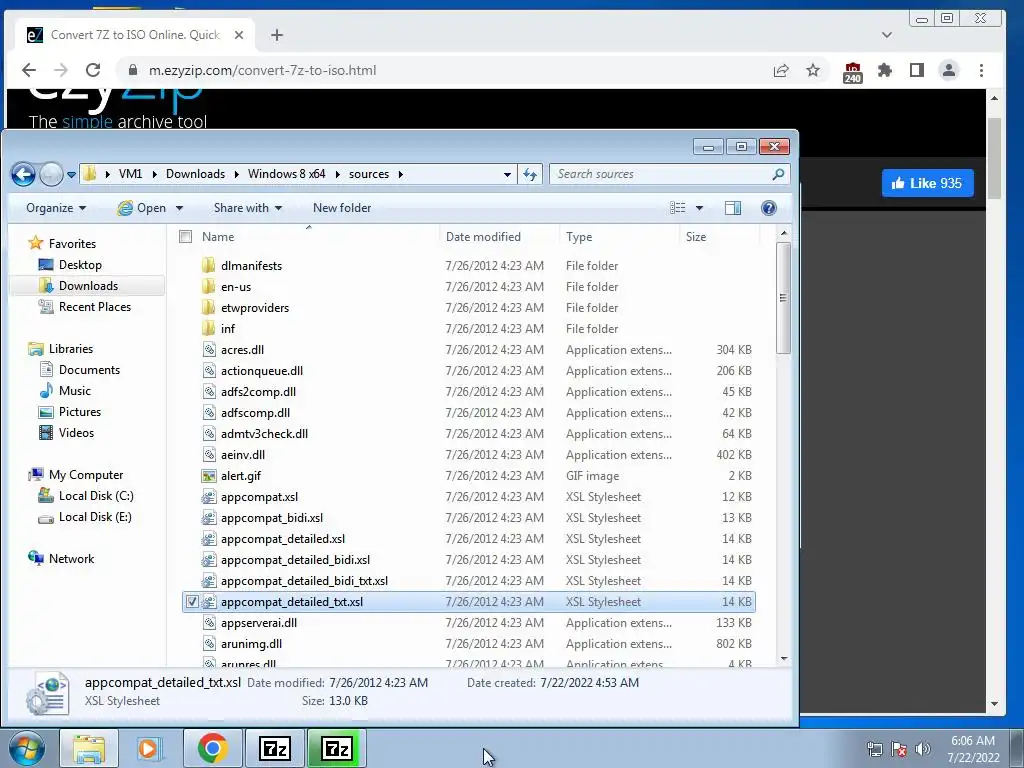The width and height of the screenshot is (1024, 768).
Task: Click the Explorer Back arrow button
Action: click(x=24, y=174)
